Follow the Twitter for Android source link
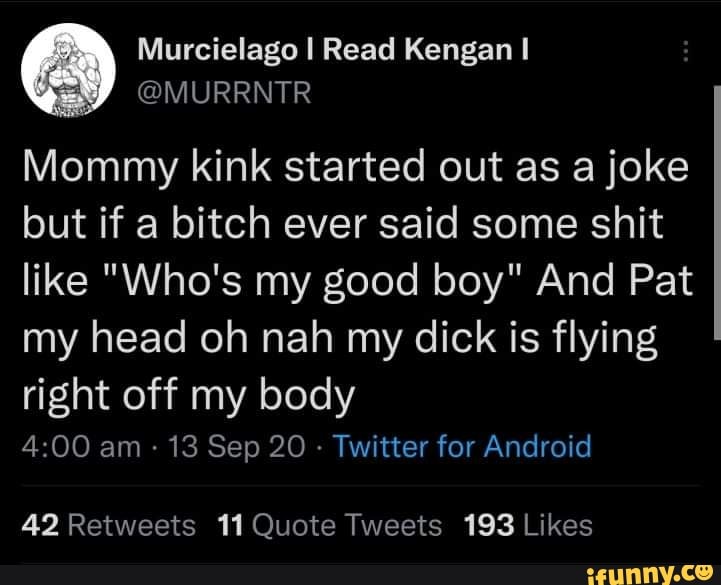Image resolution: width=721 pixels, height=585 pixels. [x=462, y=446]
